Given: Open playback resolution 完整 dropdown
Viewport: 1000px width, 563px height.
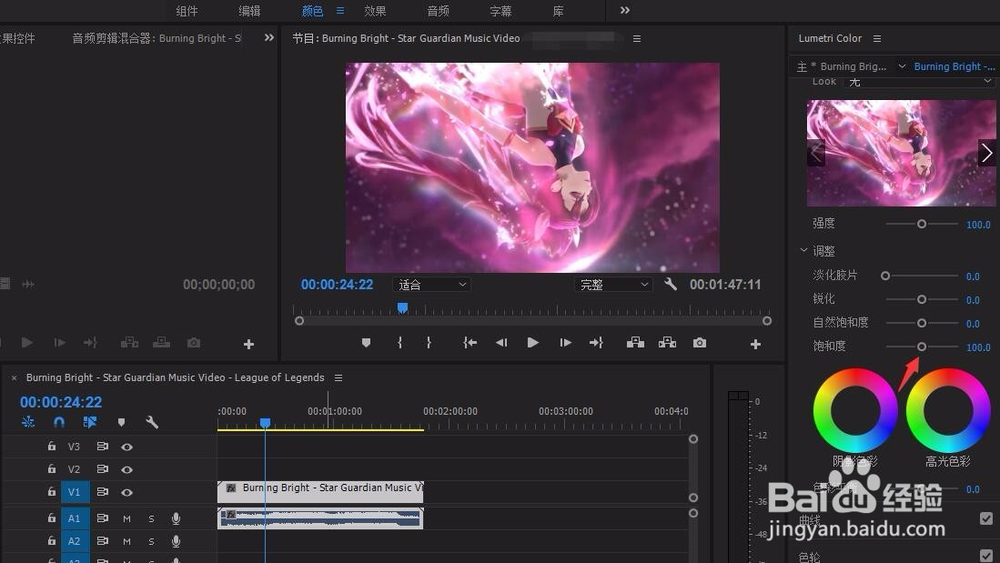Looking at the screenshot, I should pos(613,285).
